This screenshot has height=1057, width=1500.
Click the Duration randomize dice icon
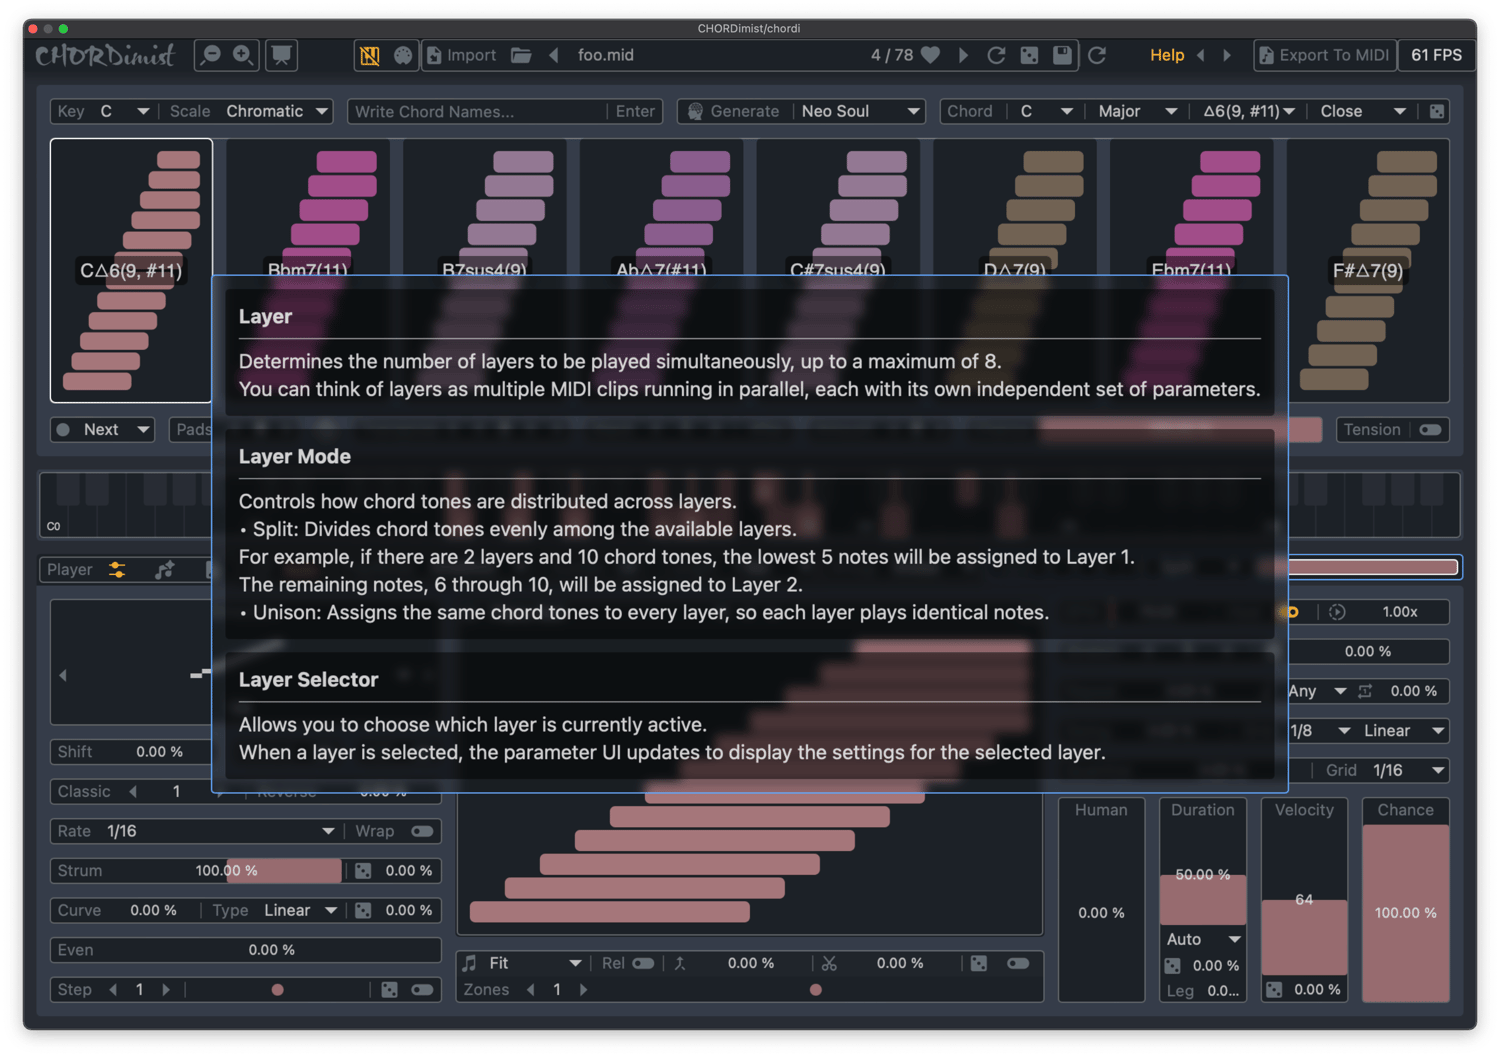[x=1173, y=965]
